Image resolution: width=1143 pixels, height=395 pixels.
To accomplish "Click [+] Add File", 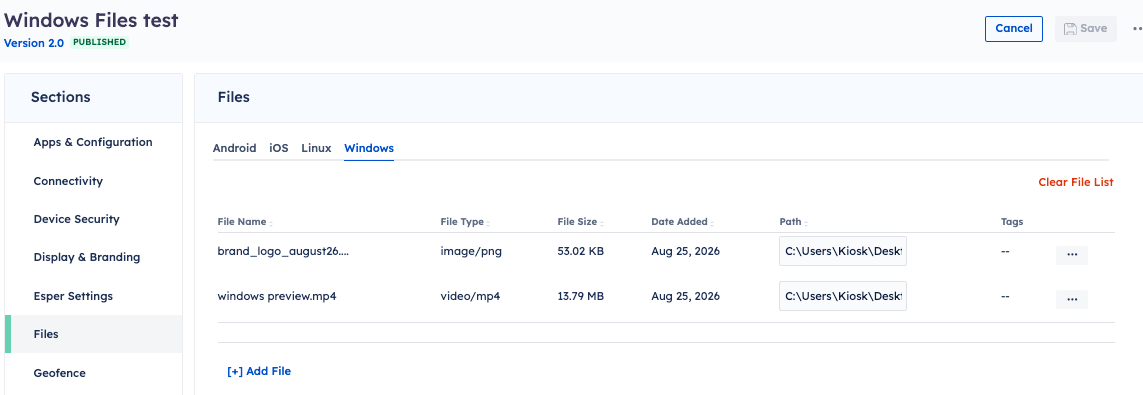I will (x=259, y=371).
